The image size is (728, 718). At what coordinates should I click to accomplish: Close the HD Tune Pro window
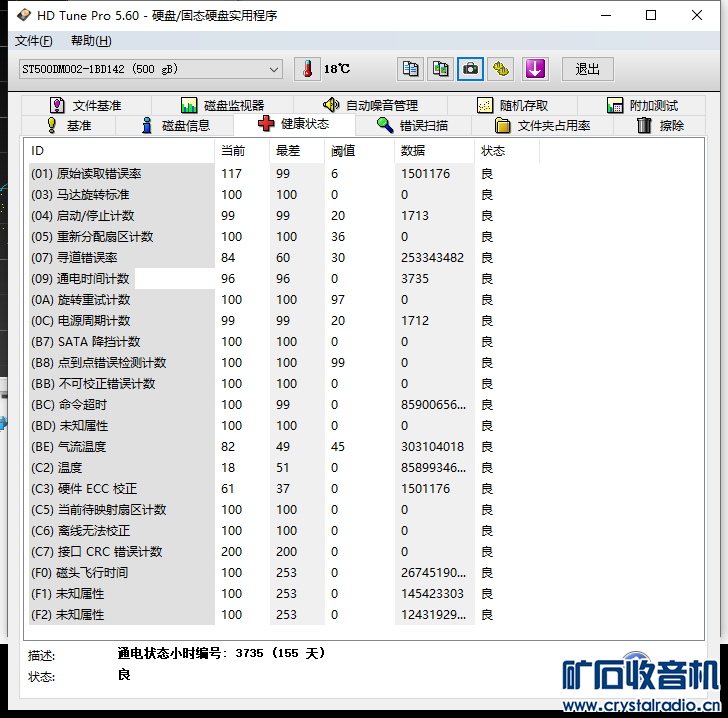click(697, 15)
